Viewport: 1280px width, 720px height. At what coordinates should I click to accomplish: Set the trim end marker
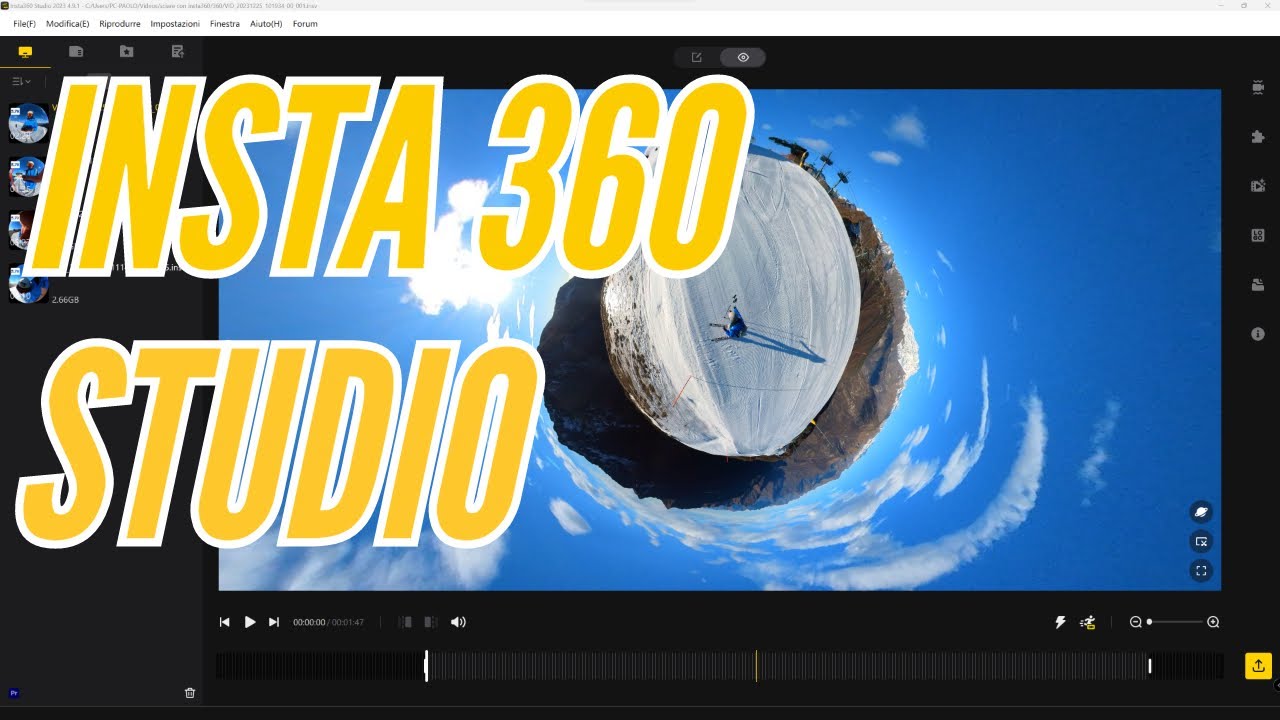click(430, 622)
